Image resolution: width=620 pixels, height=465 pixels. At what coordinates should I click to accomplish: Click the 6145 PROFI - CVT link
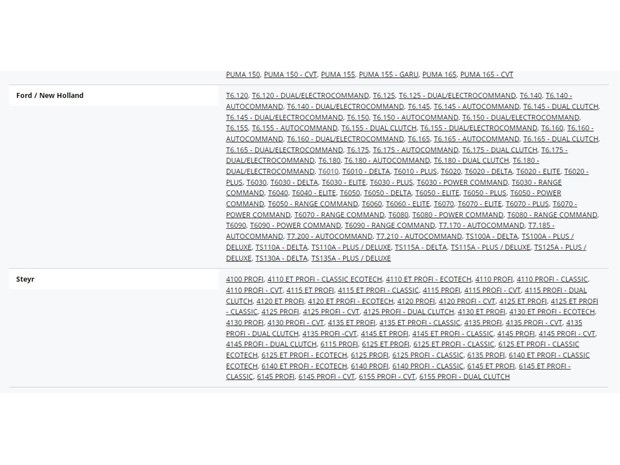326,376
